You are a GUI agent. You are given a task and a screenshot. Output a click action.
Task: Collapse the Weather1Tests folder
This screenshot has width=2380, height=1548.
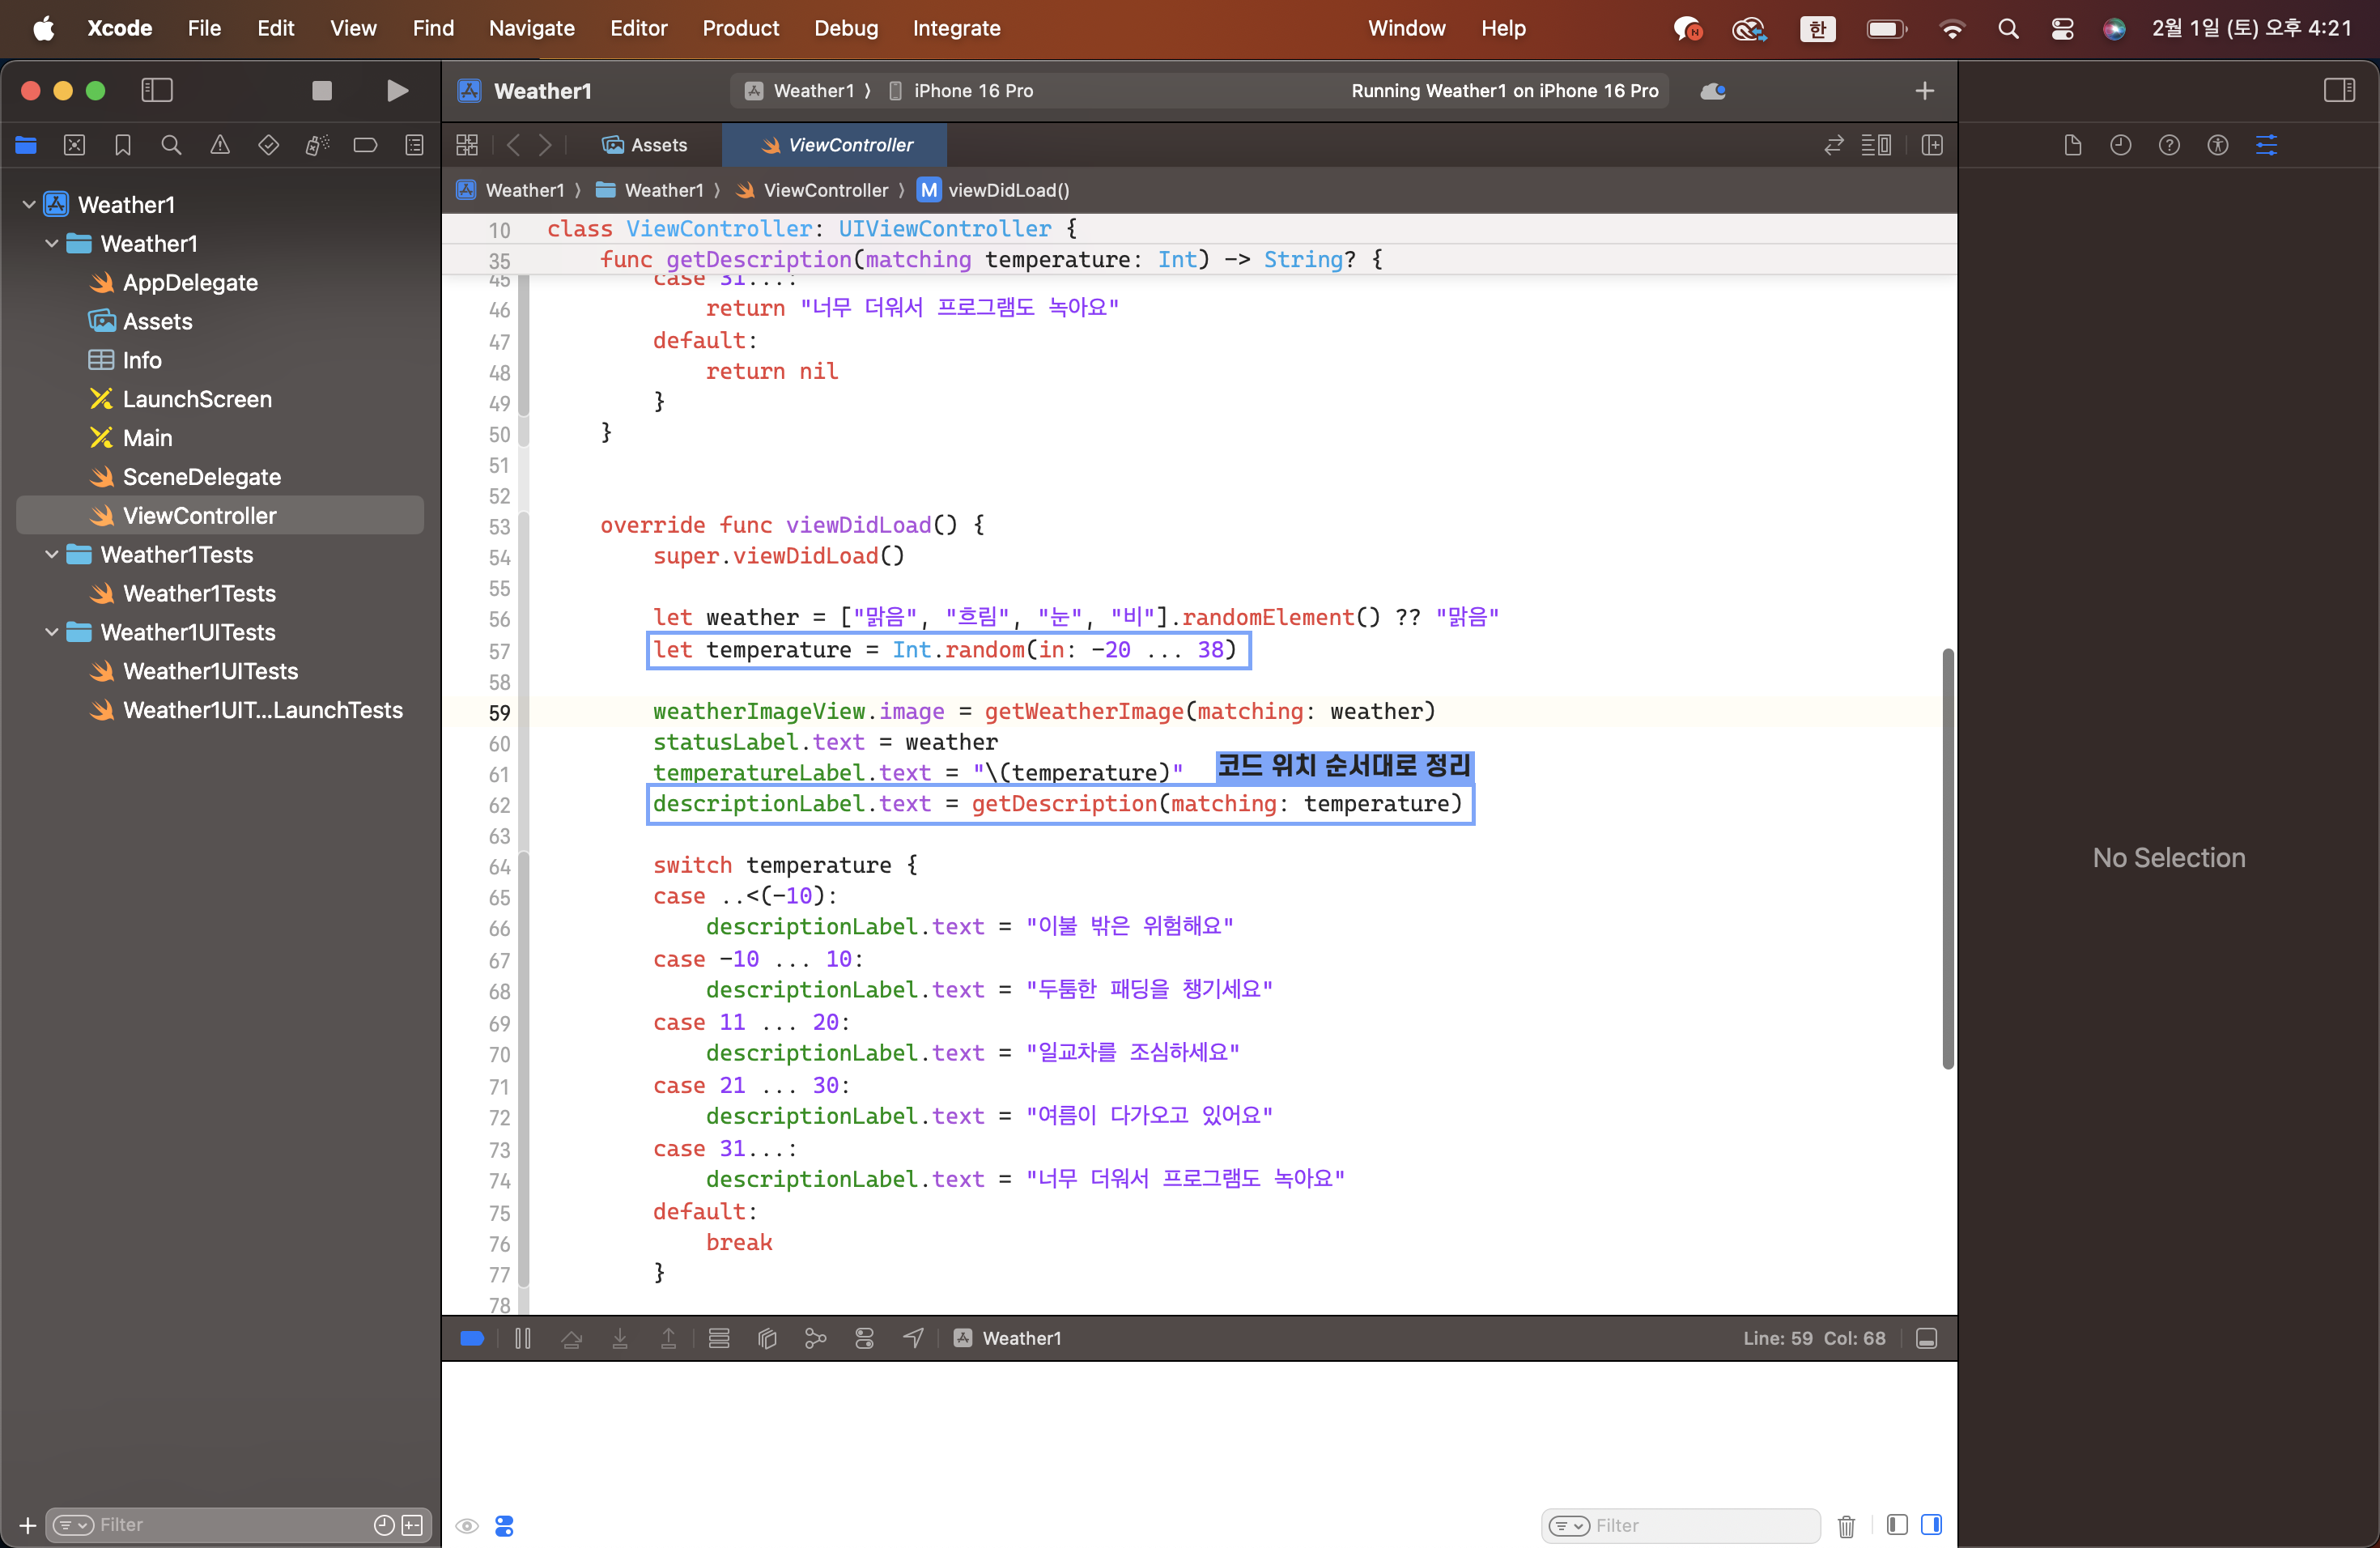[x=52, y=555]
